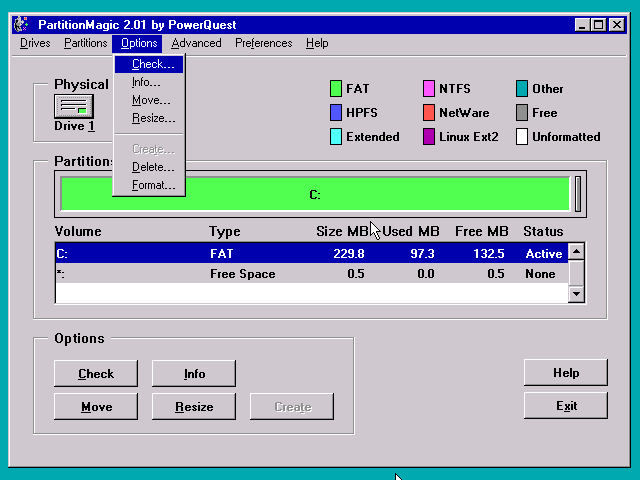Image resolution: width=640 pixels, height=480 pixels.
Task: Maximize the PartitionMagic window
Action: point(598,25)
